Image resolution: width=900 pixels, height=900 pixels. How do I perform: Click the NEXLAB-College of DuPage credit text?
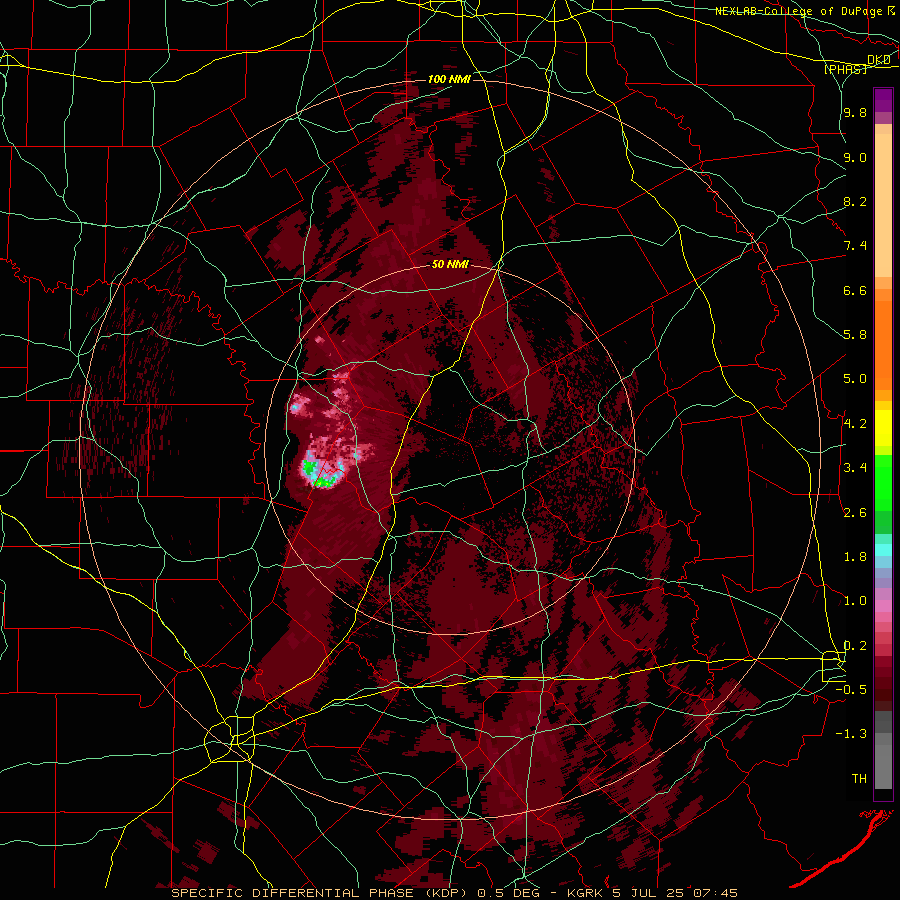coord(798,11)
